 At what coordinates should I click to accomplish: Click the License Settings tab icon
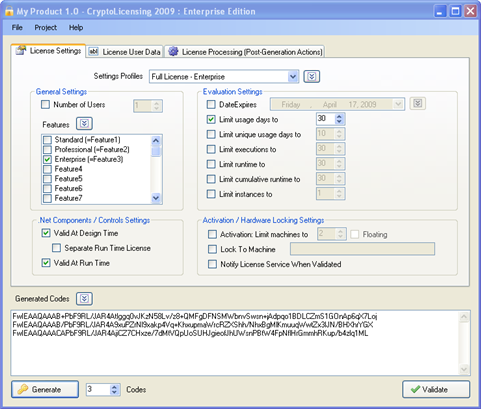click(x=21, y=50)
